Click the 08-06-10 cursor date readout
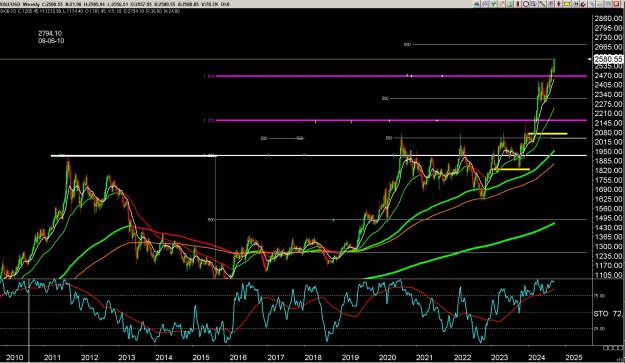 [51, 41]
